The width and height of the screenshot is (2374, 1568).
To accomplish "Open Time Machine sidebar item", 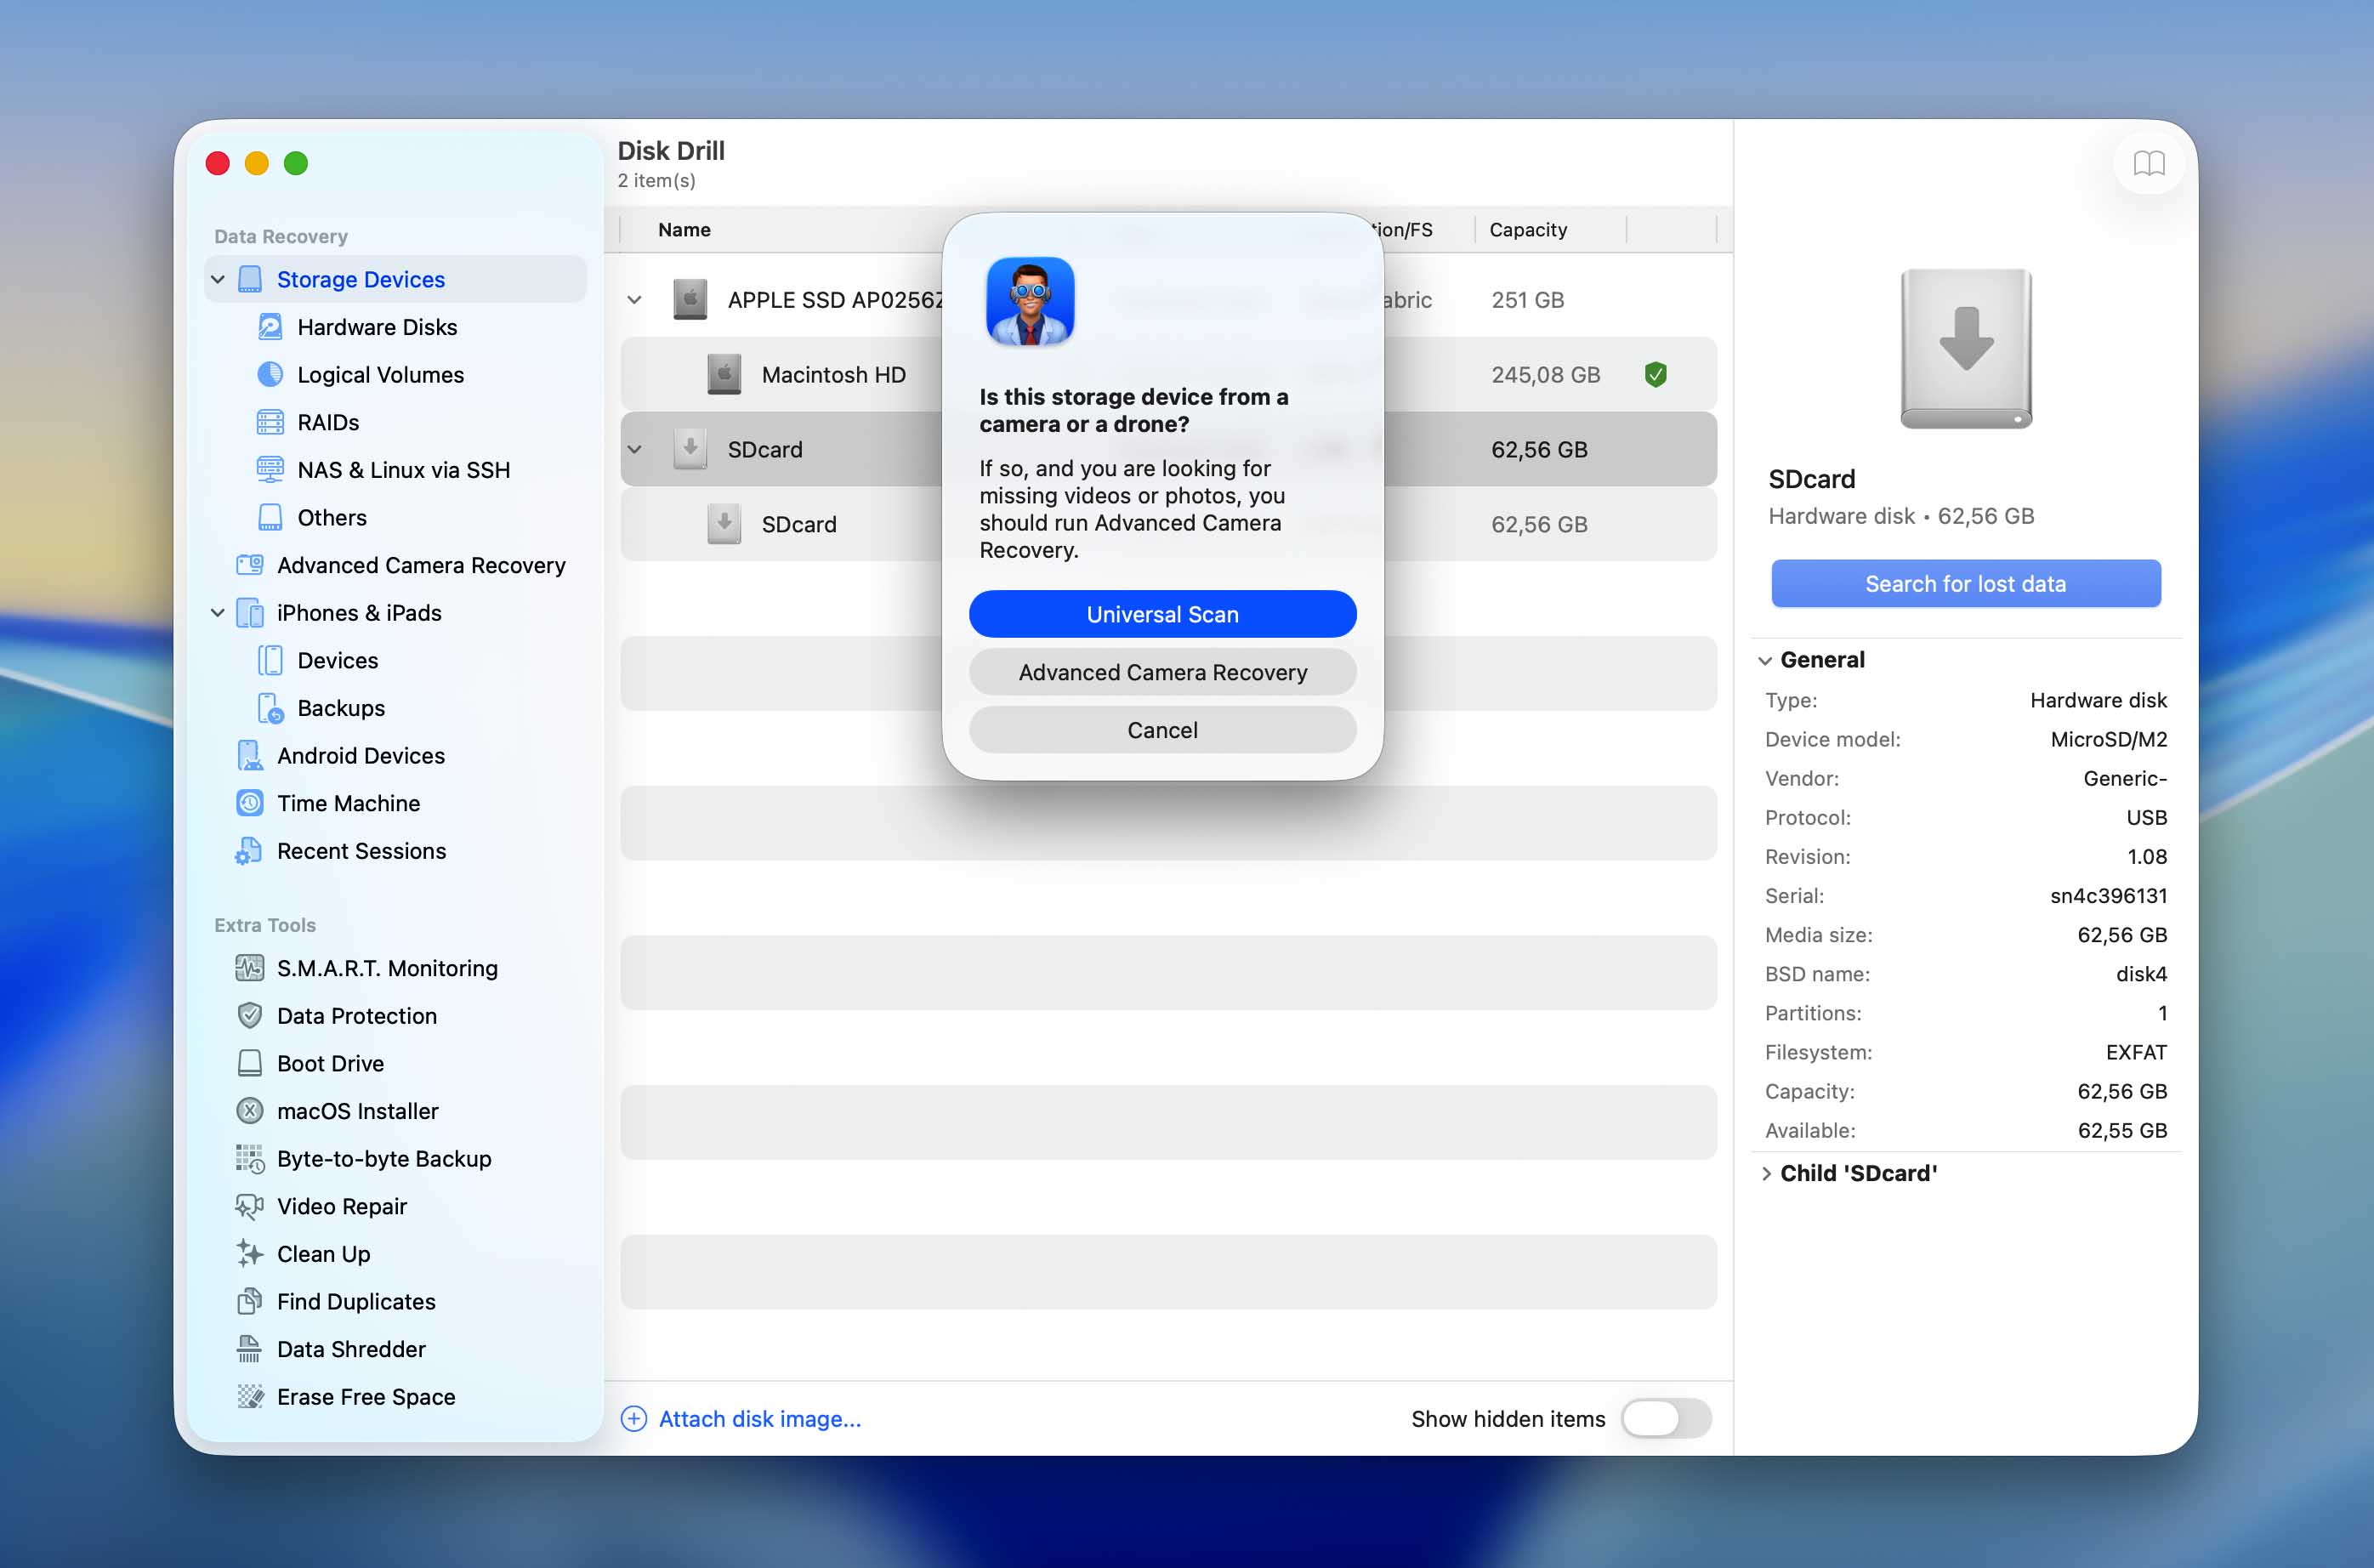I will point(396,803).
